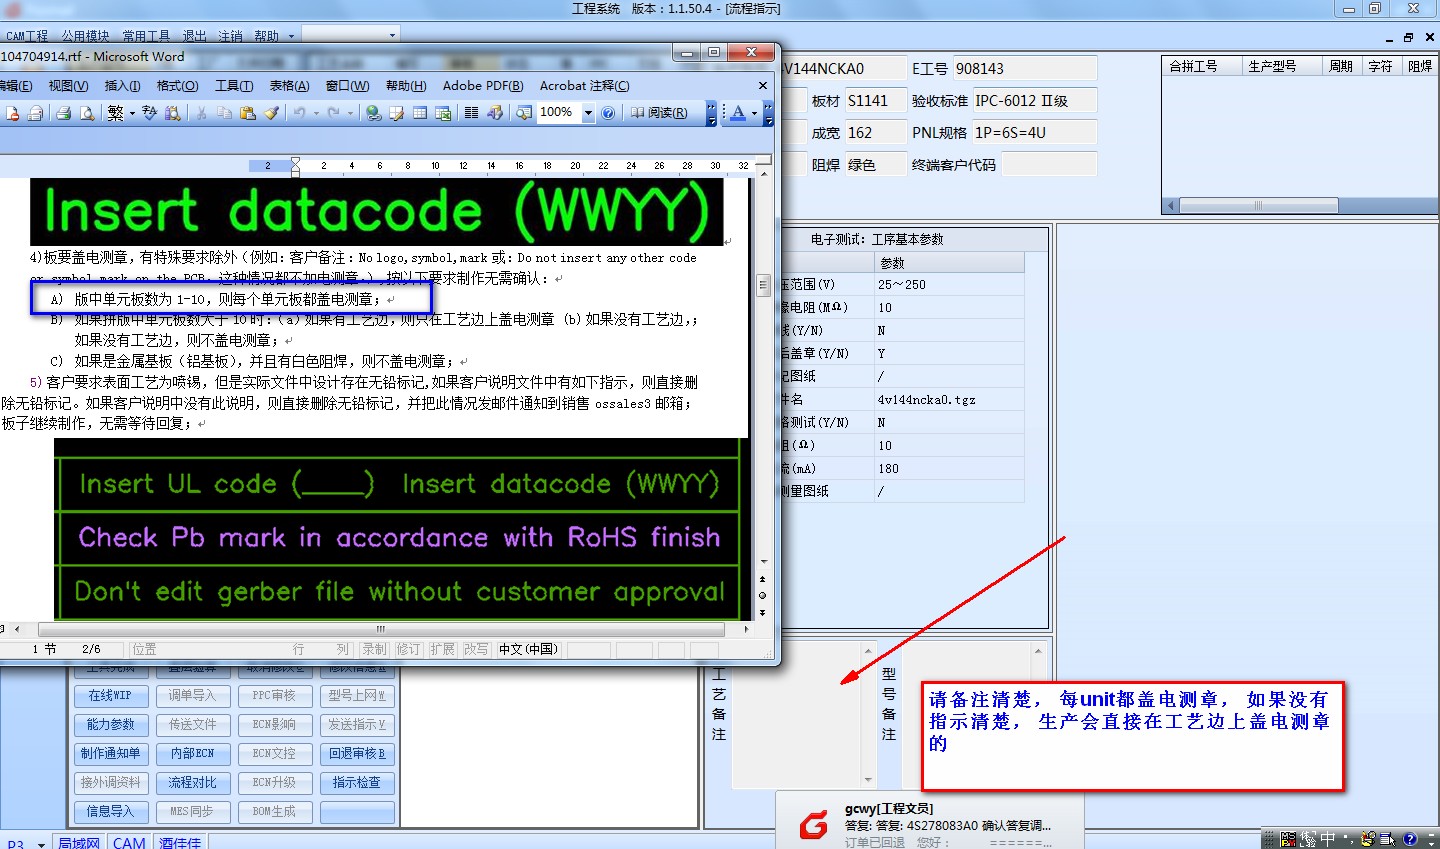The image size is (1440, 849).
Task: Open 视图(V) menu in Word
Action: click(68, 86)
